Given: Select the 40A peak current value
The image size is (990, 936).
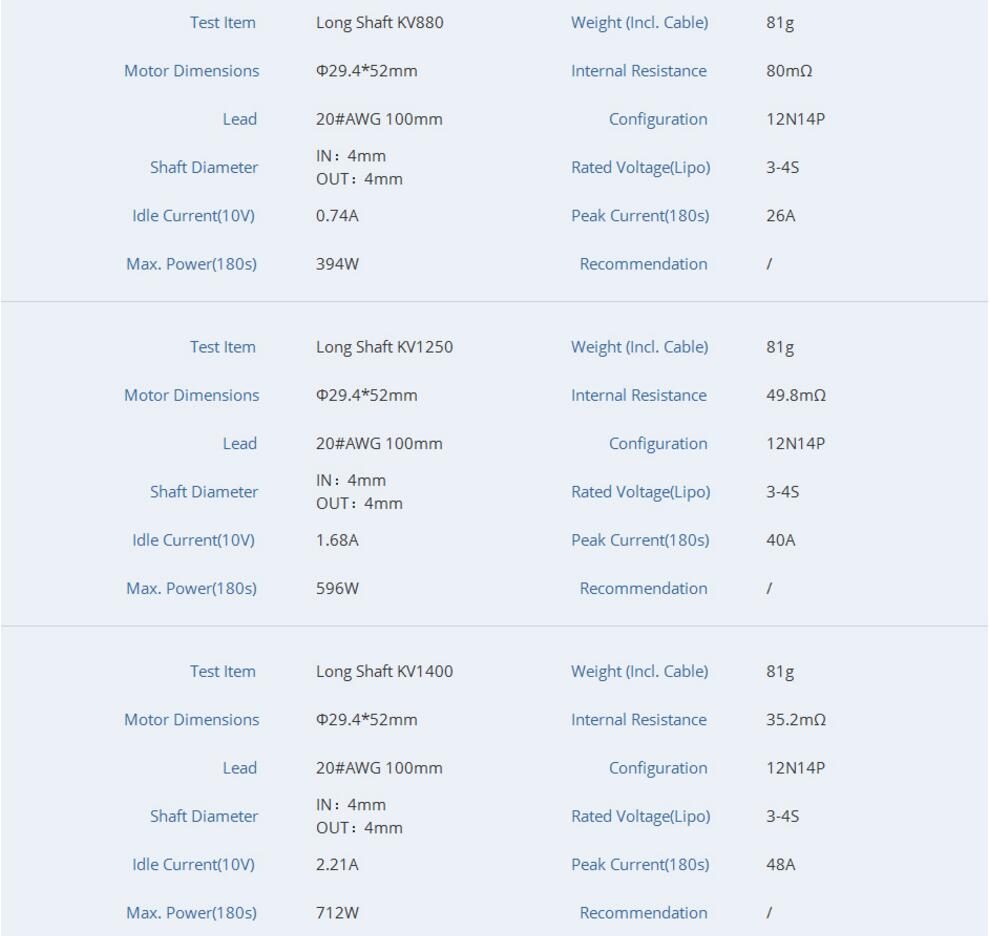Looking at the screenshot, I should point(780,540).
